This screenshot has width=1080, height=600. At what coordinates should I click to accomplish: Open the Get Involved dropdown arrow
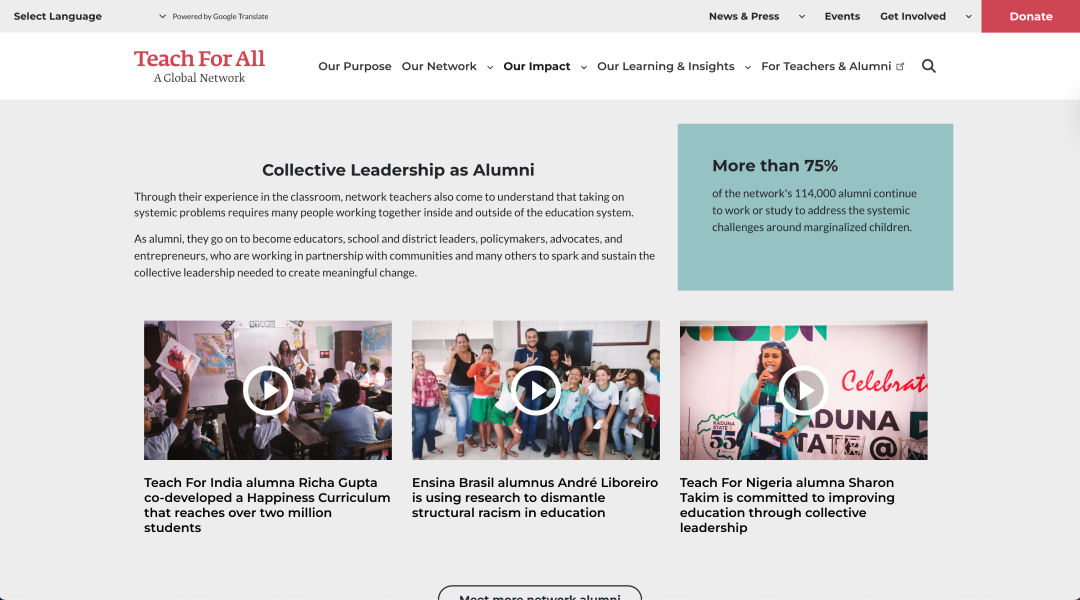(x=968, y=17)
